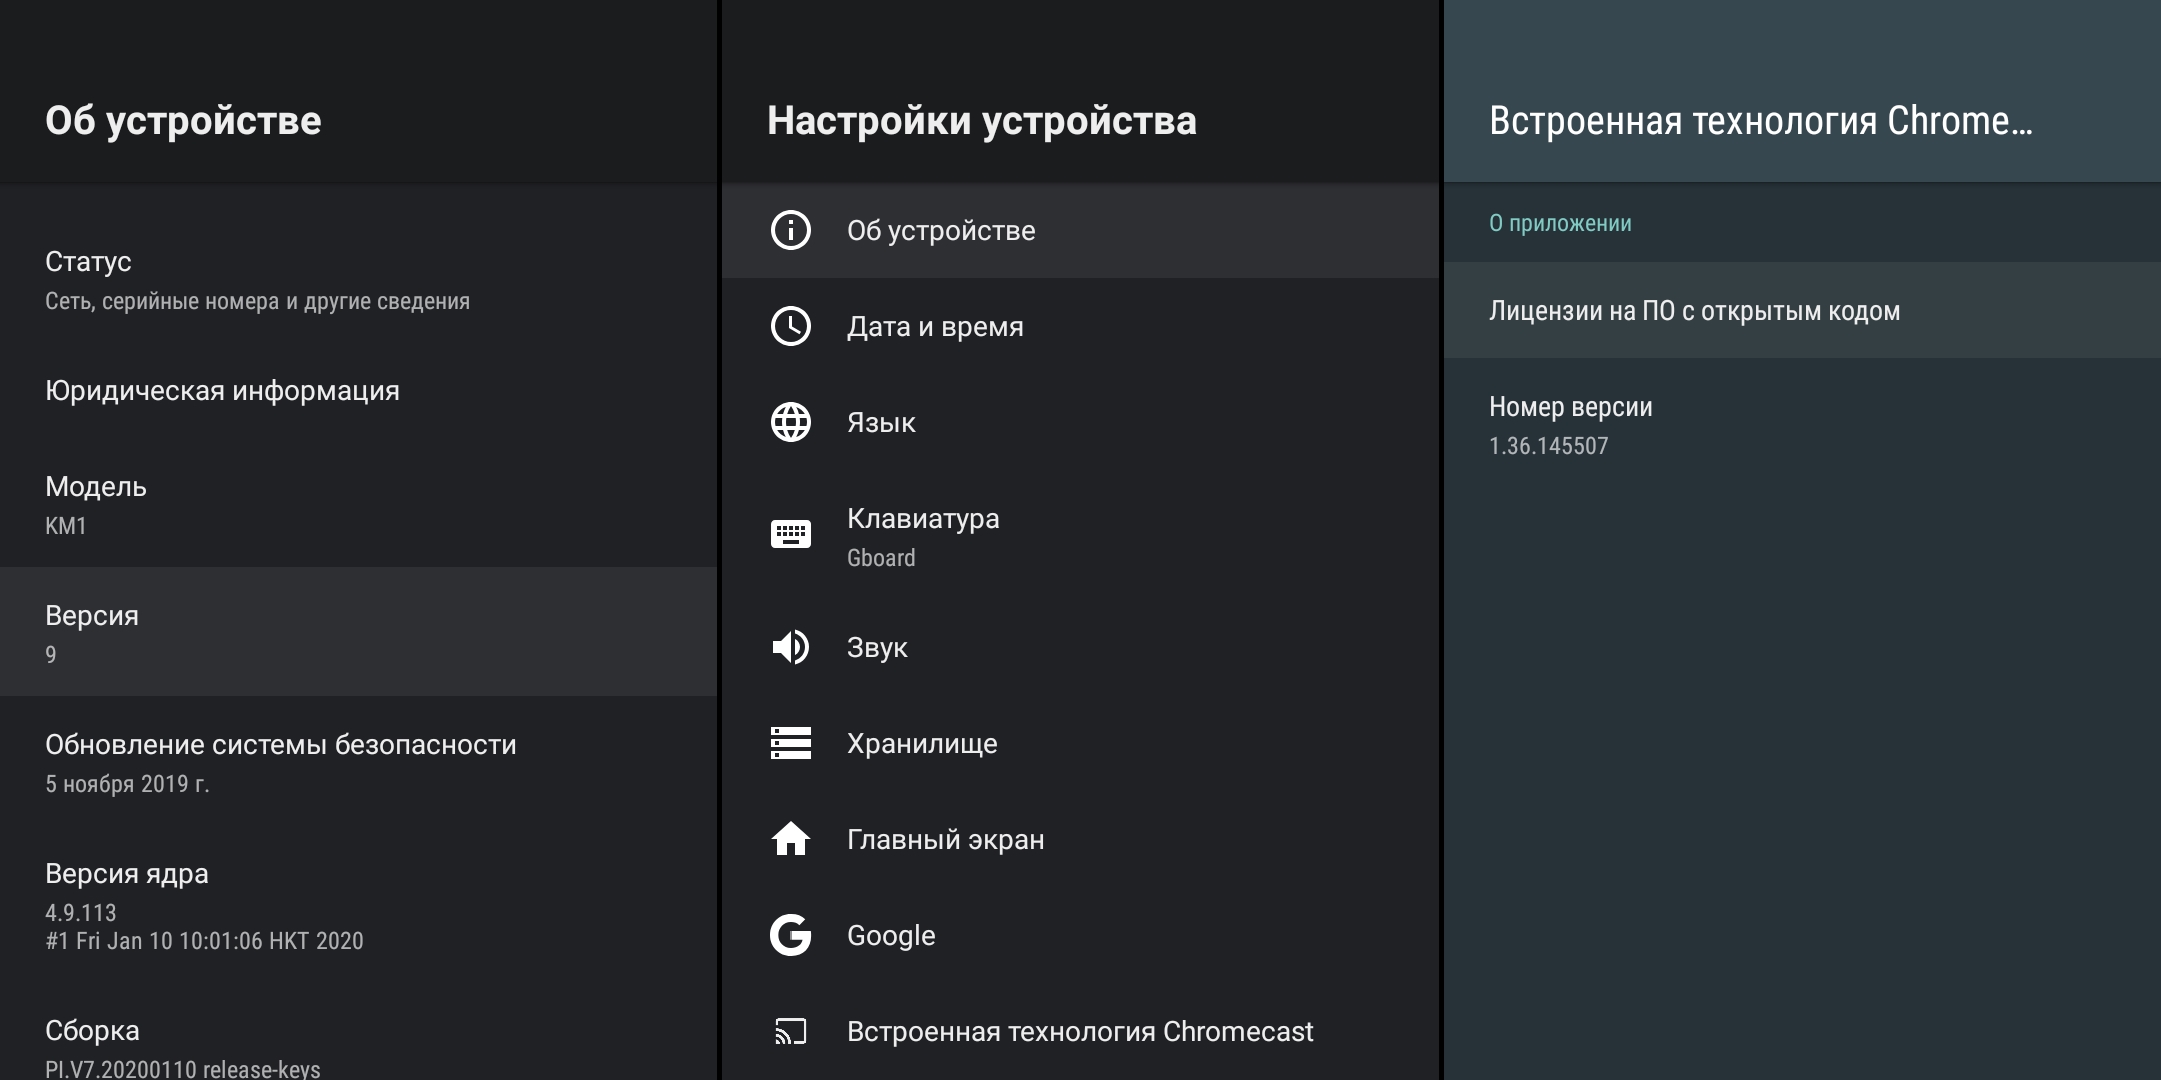Select Версия ядра 4.9.113 entry

click(204, 905)
